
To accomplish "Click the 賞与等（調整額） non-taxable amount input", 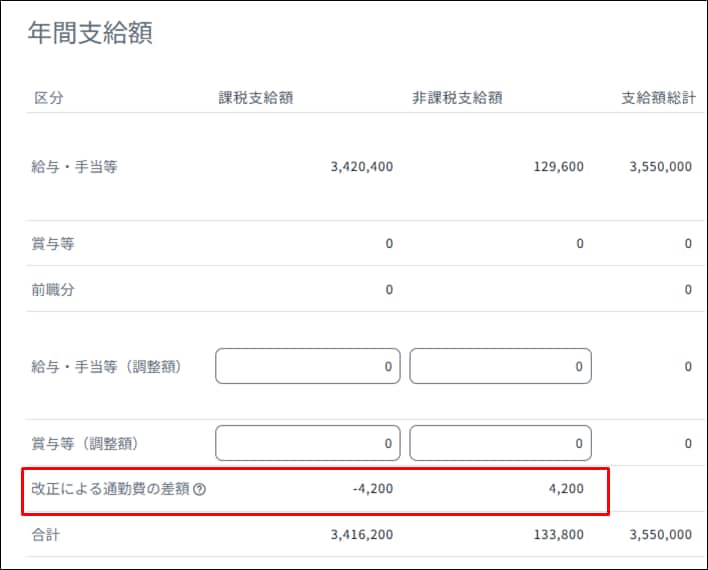I will coord(500,443).
